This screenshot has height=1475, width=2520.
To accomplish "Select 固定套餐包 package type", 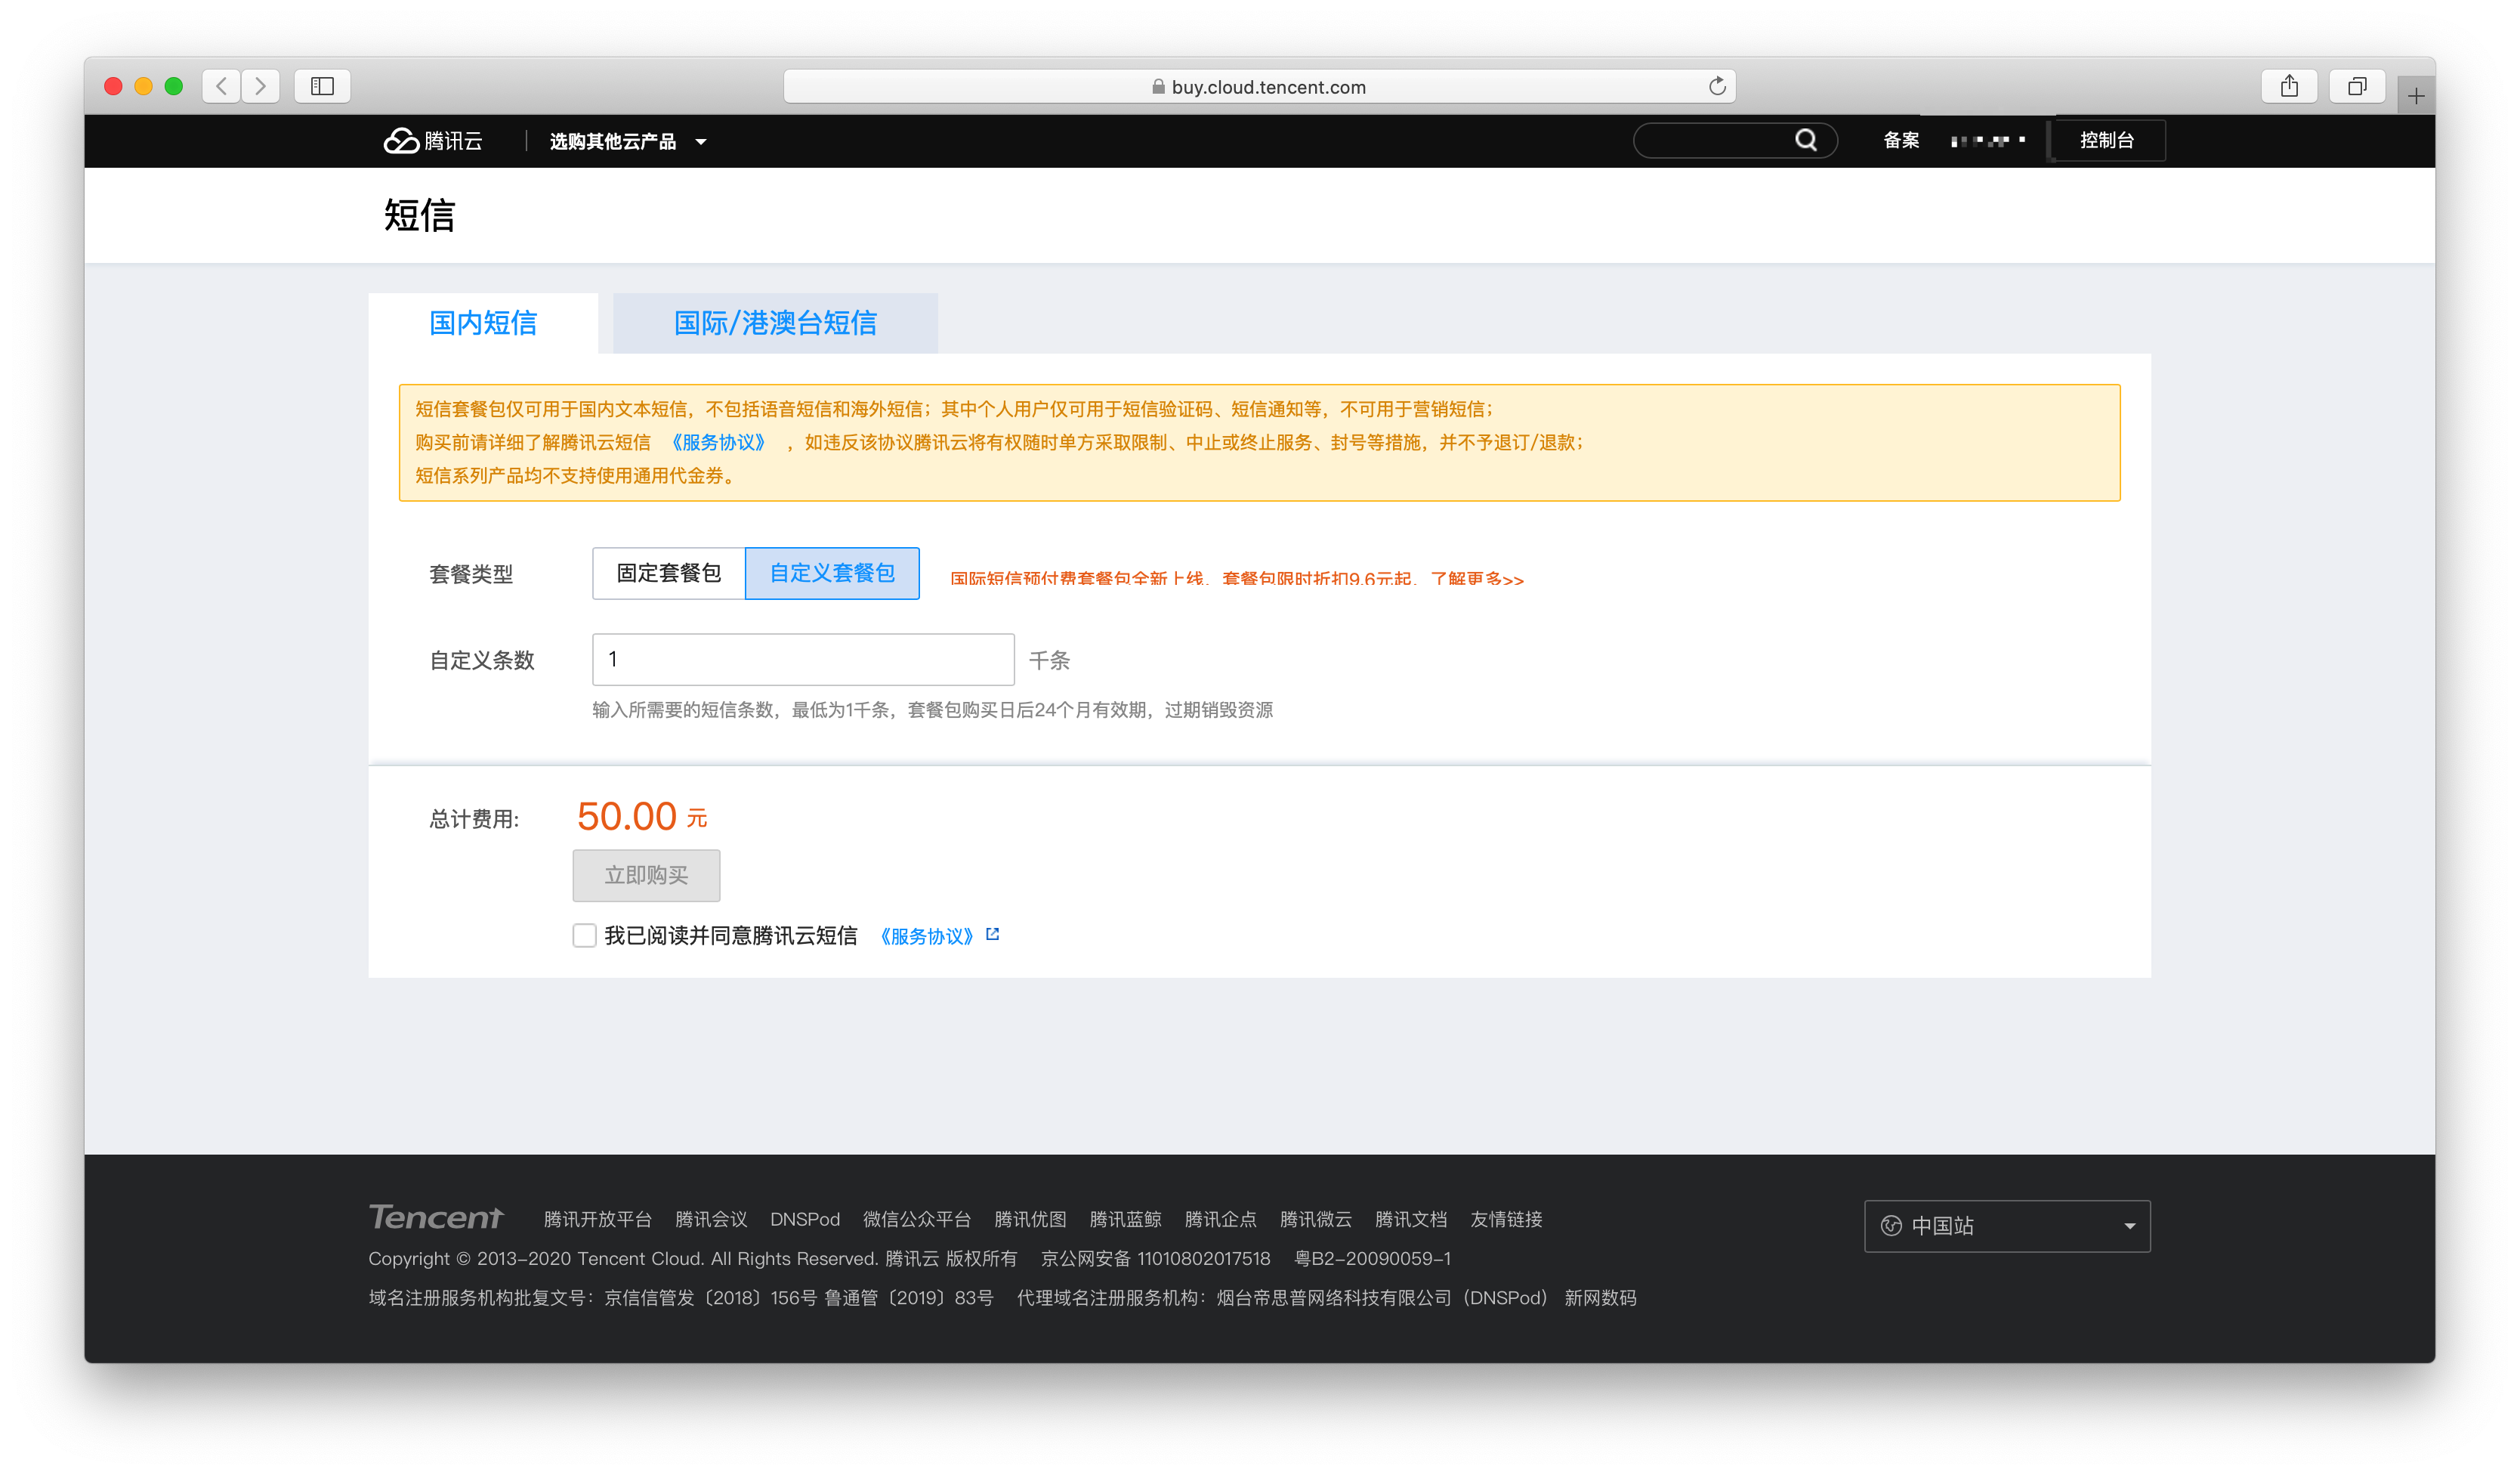I will pos(668,573).
